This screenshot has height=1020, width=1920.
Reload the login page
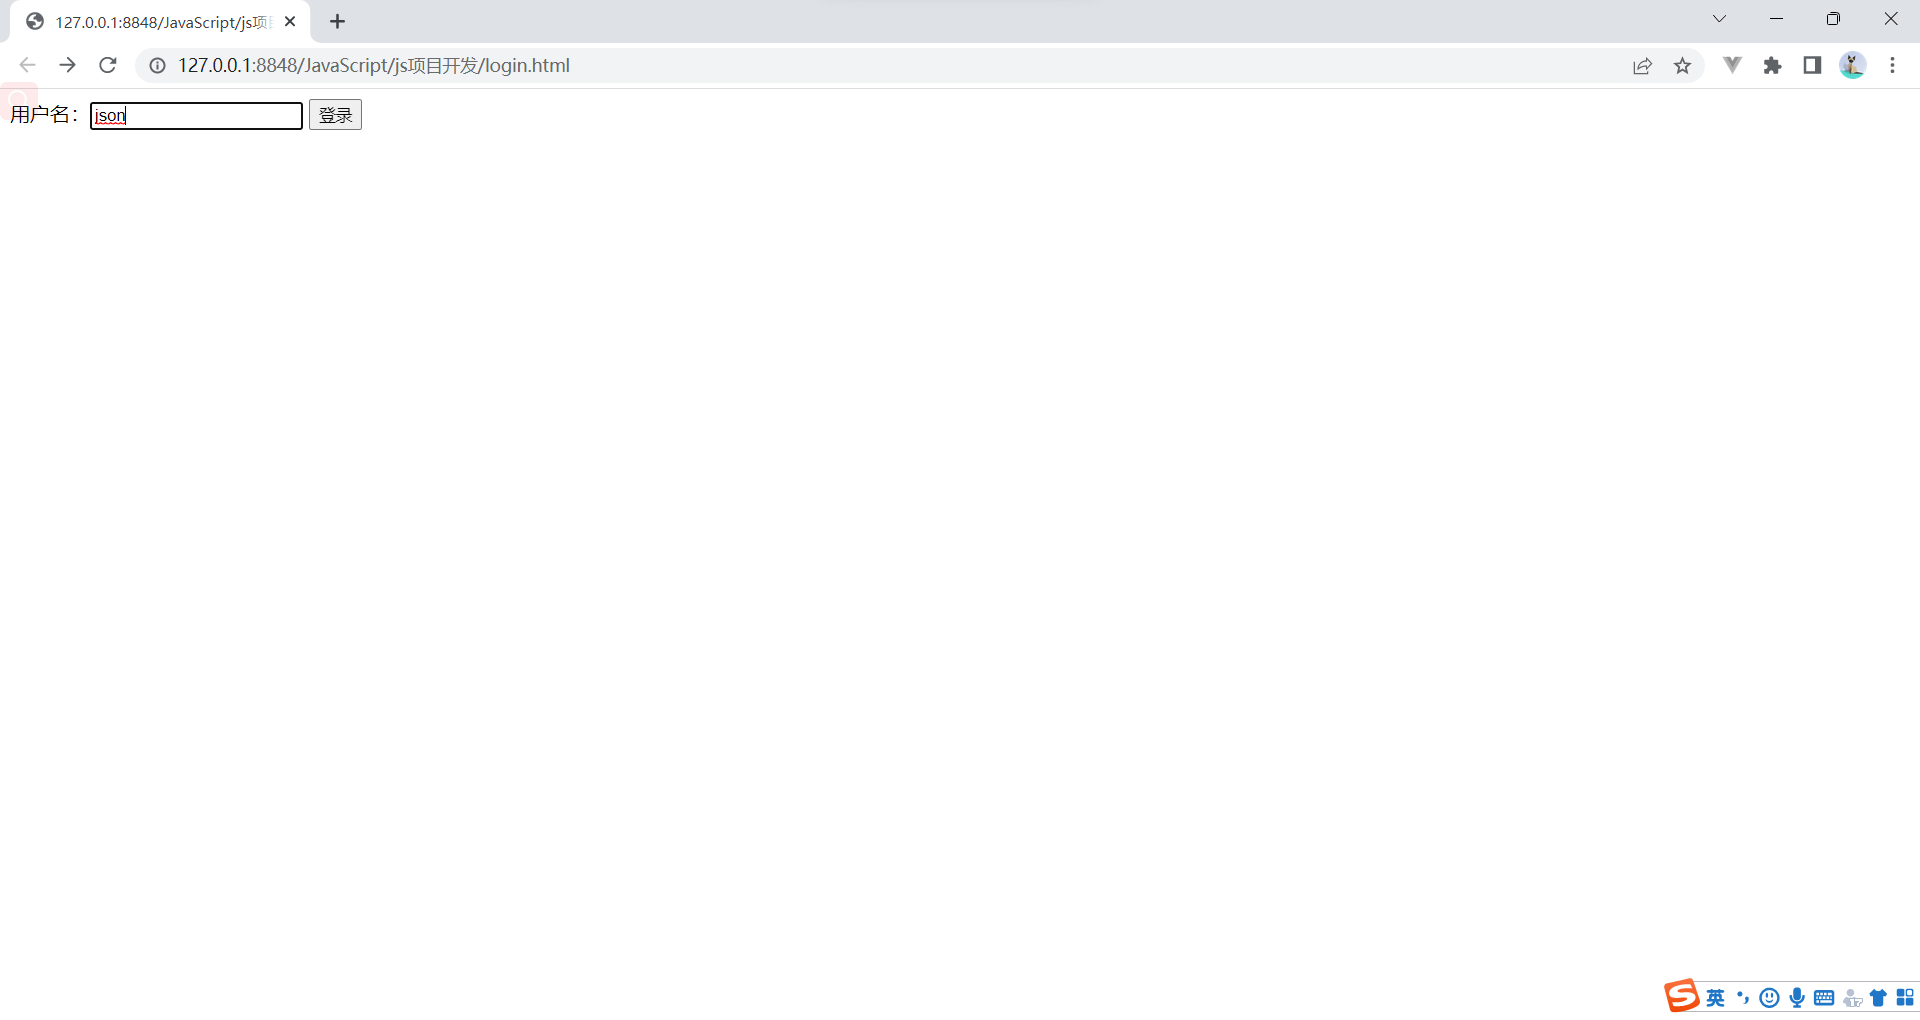(108, 65)
